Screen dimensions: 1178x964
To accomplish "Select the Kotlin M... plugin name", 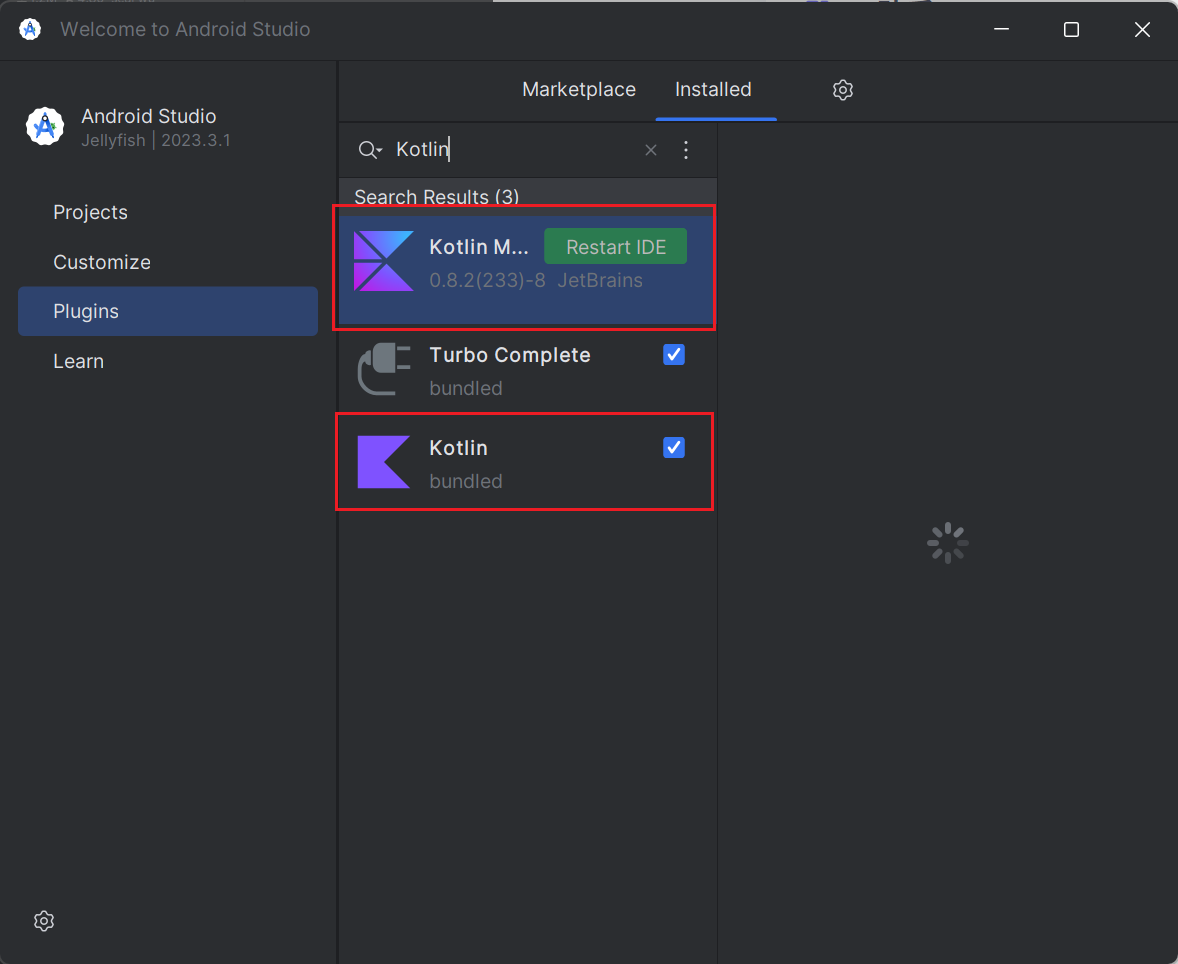I will (x=479, y=246).
